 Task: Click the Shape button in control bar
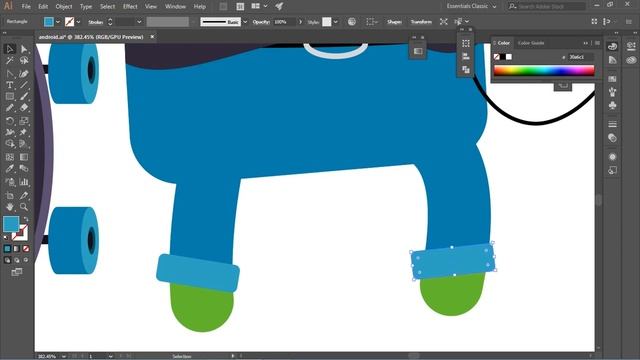(x=394, y=22)
